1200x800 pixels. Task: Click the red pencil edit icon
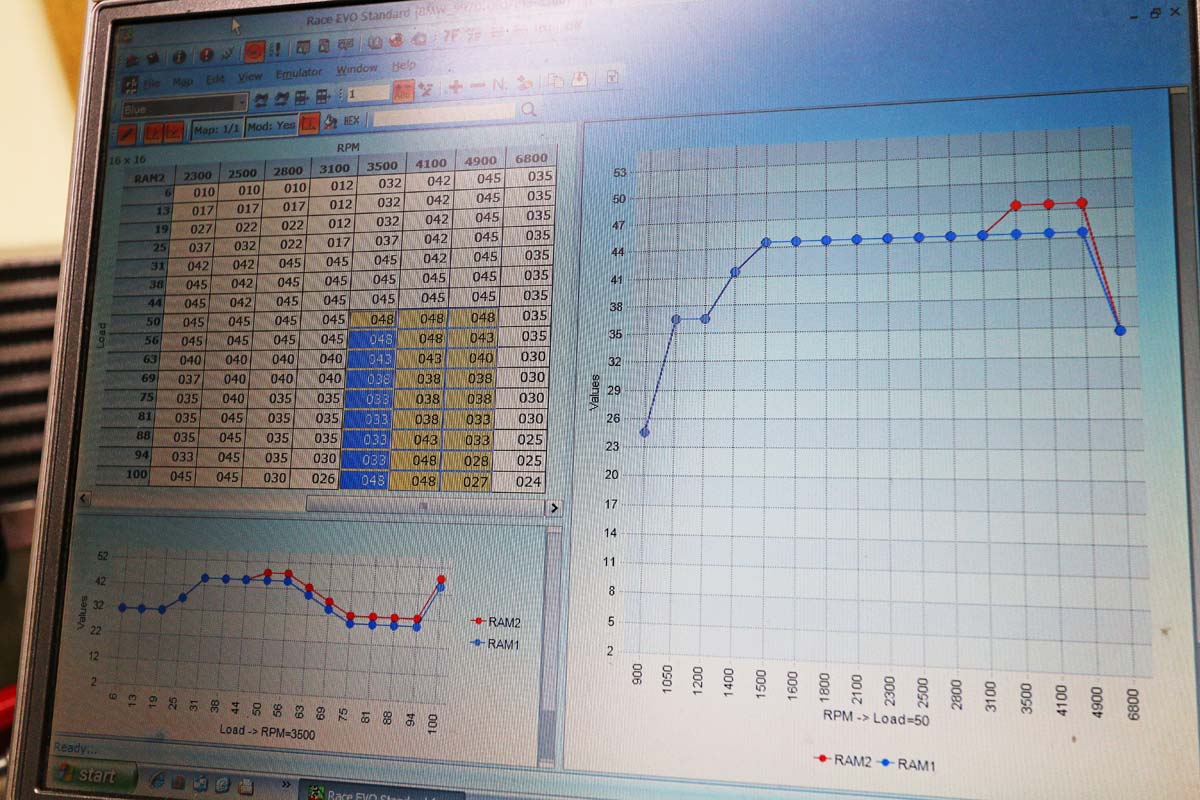click(x=127, y=131)
